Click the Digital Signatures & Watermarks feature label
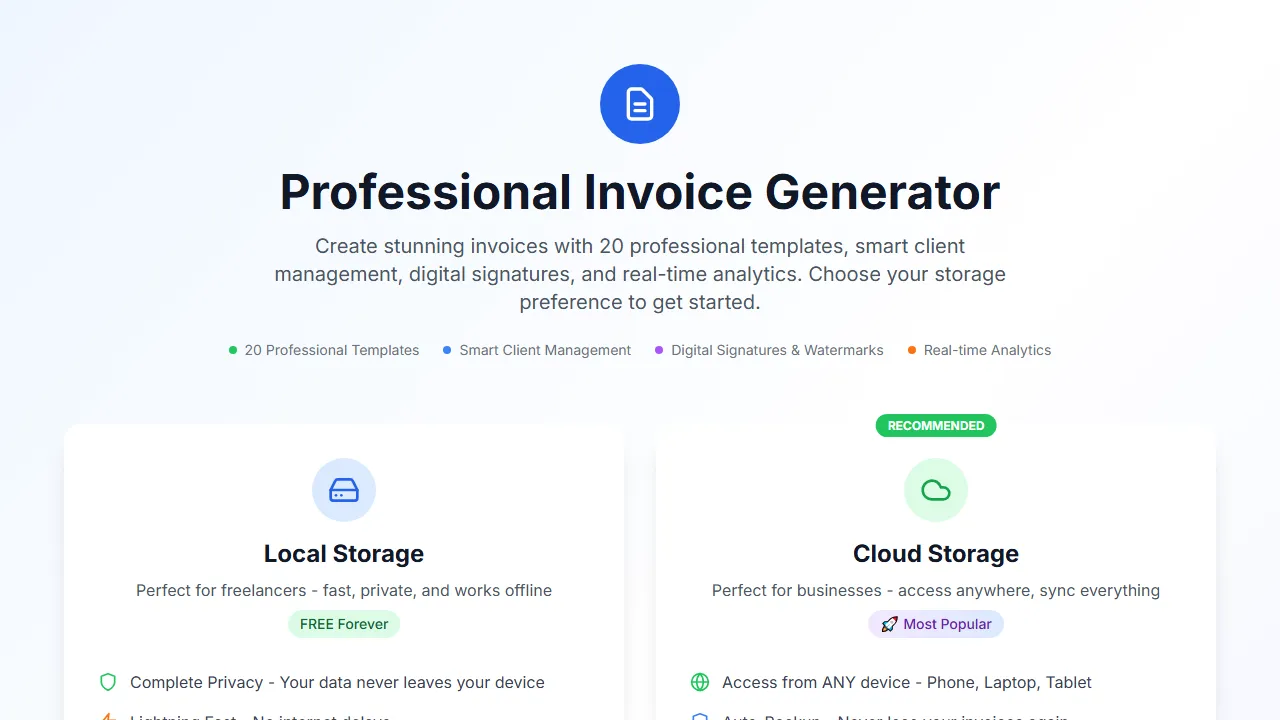1280x720 pixels. click(777, 350)
